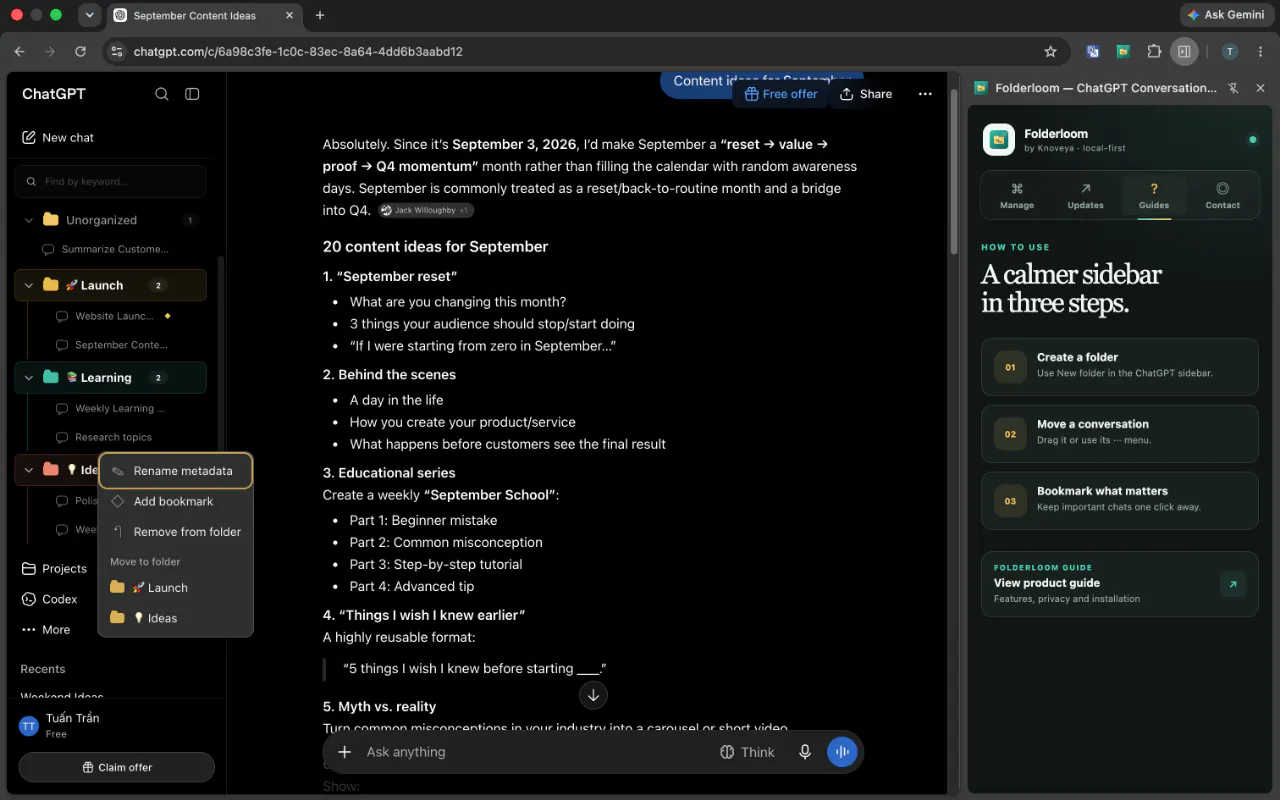
Task: Toggle ChatGPT sidebar with panel icon
Action: tap(192, 94)
